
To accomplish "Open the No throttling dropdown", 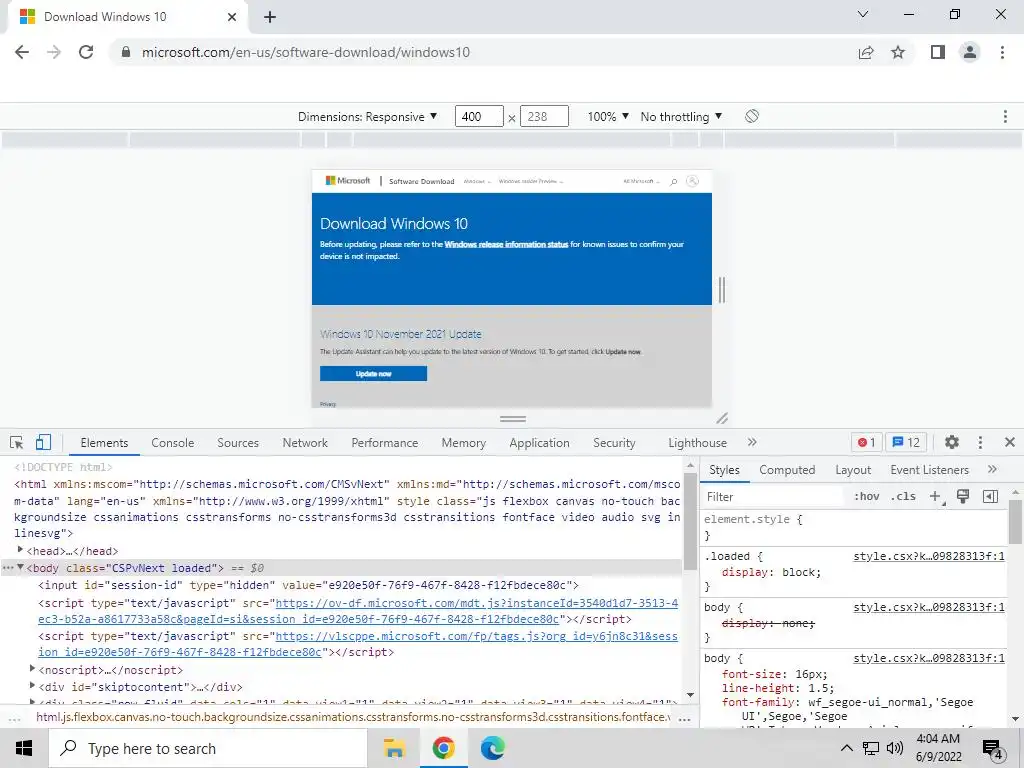I will (x=681, y=116).
